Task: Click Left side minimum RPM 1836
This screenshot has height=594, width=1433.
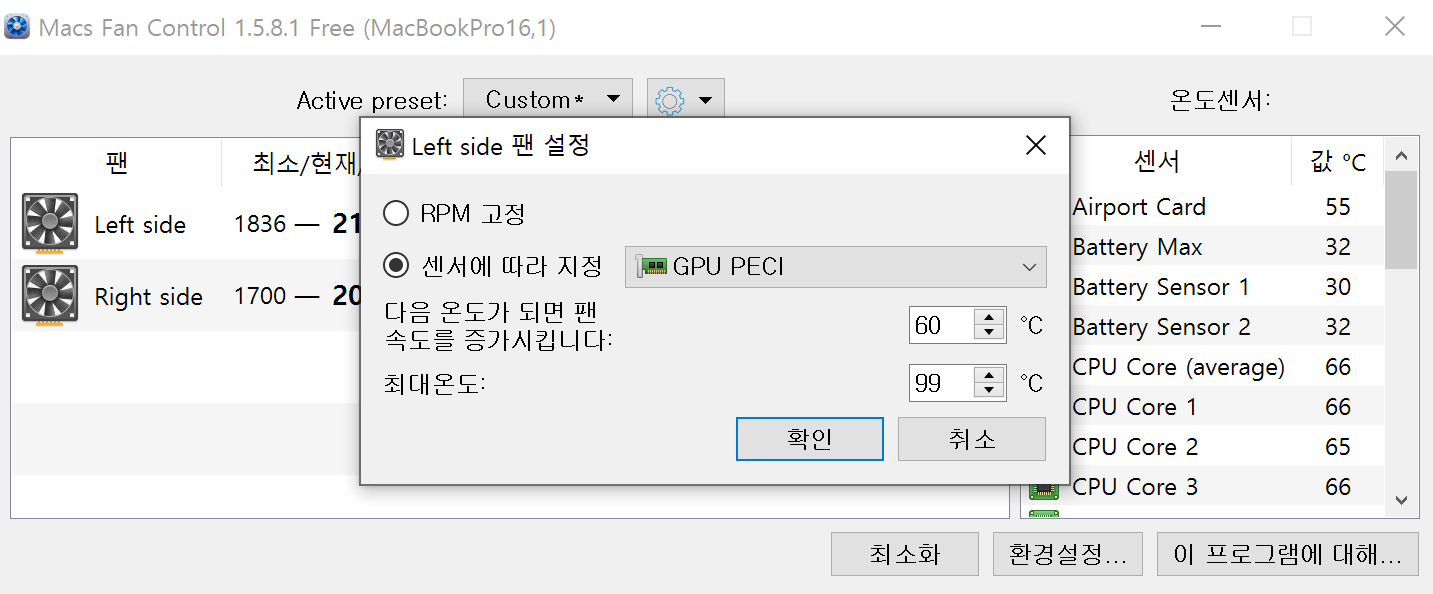Action: click(260, 224)
